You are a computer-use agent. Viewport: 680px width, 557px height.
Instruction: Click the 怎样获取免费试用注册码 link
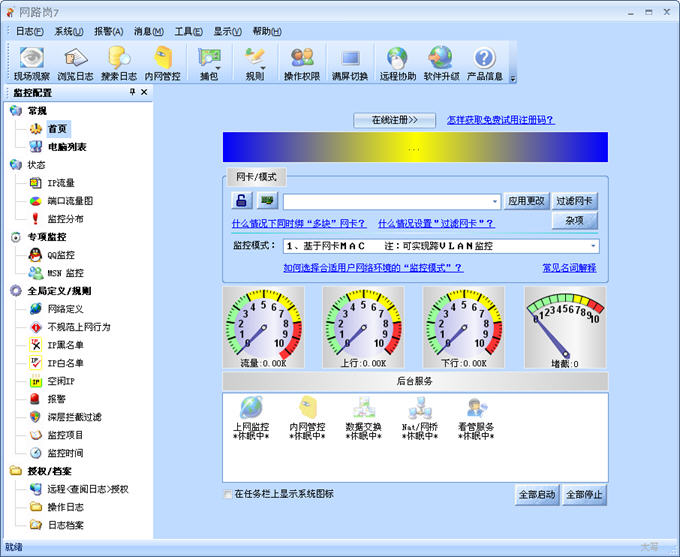[500, 120]
